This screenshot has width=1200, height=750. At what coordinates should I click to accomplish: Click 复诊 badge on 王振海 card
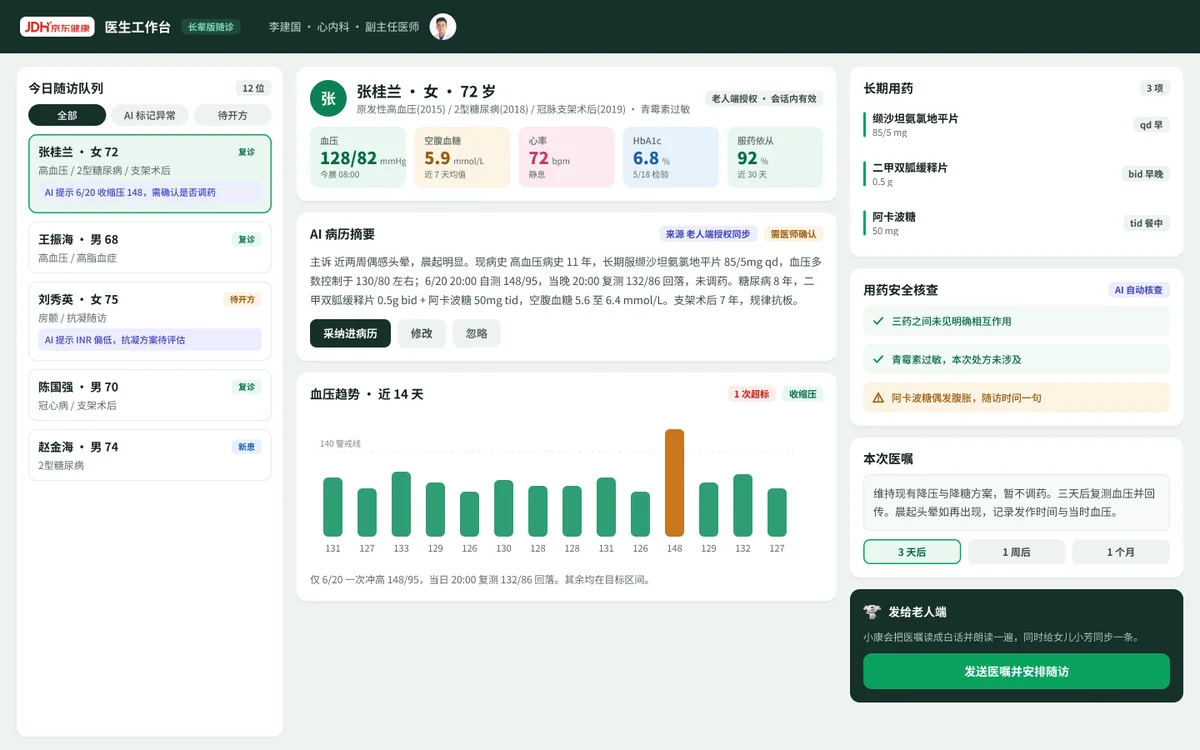coord(246,240)
